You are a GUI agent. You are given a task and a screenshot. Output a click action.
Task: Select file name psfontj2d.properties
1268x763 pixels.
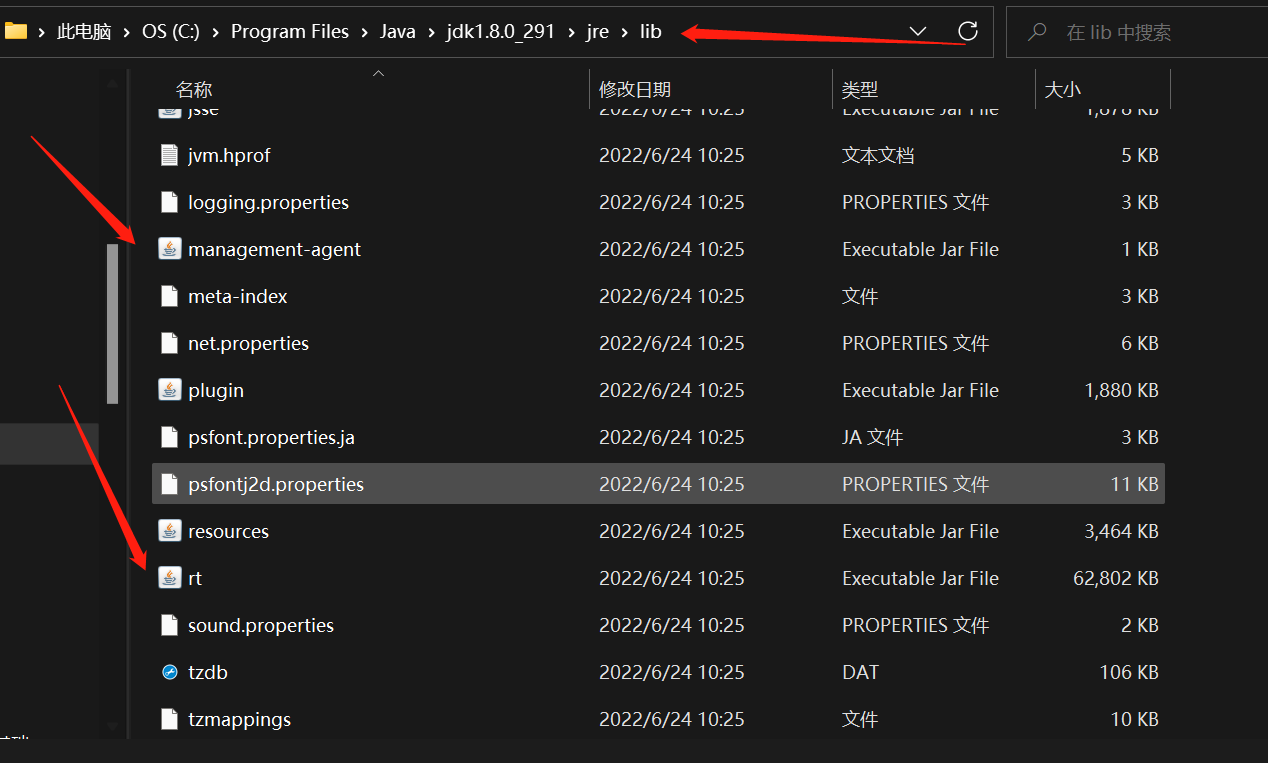[276, 484]
